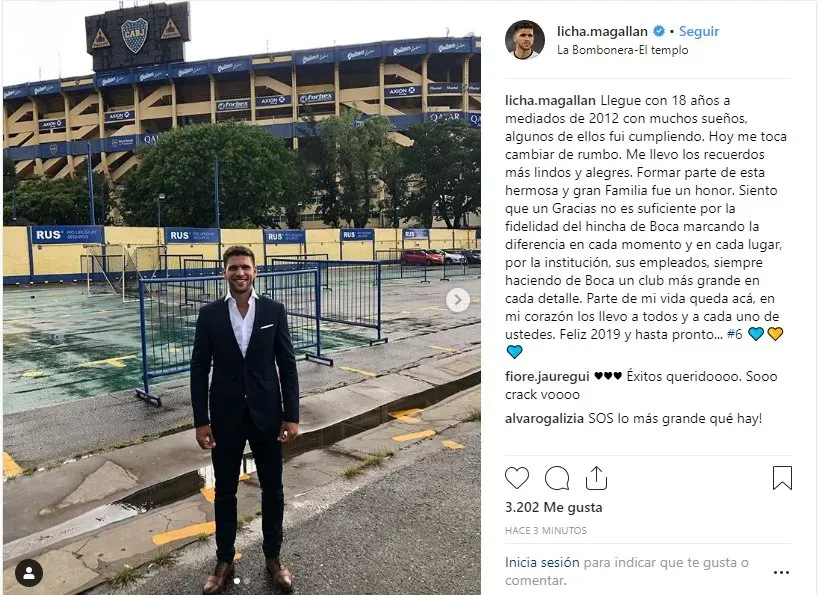Open the three-dots more options menu

[781, 573]
